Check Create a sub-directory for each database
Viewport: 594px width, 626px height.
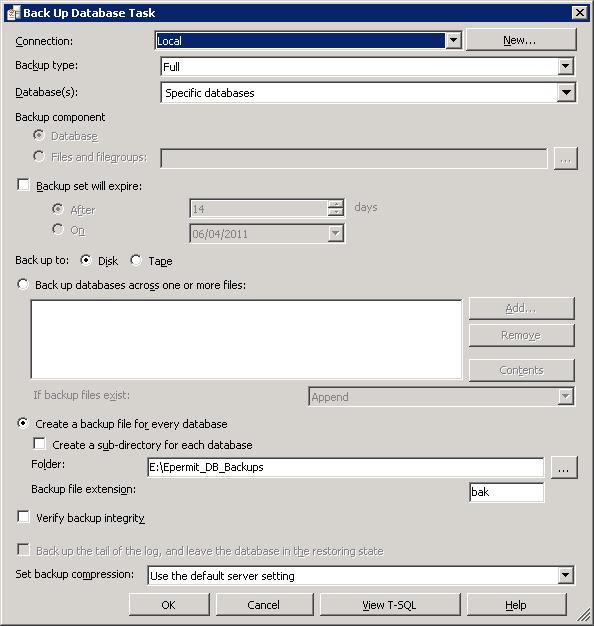click(40, 444)
